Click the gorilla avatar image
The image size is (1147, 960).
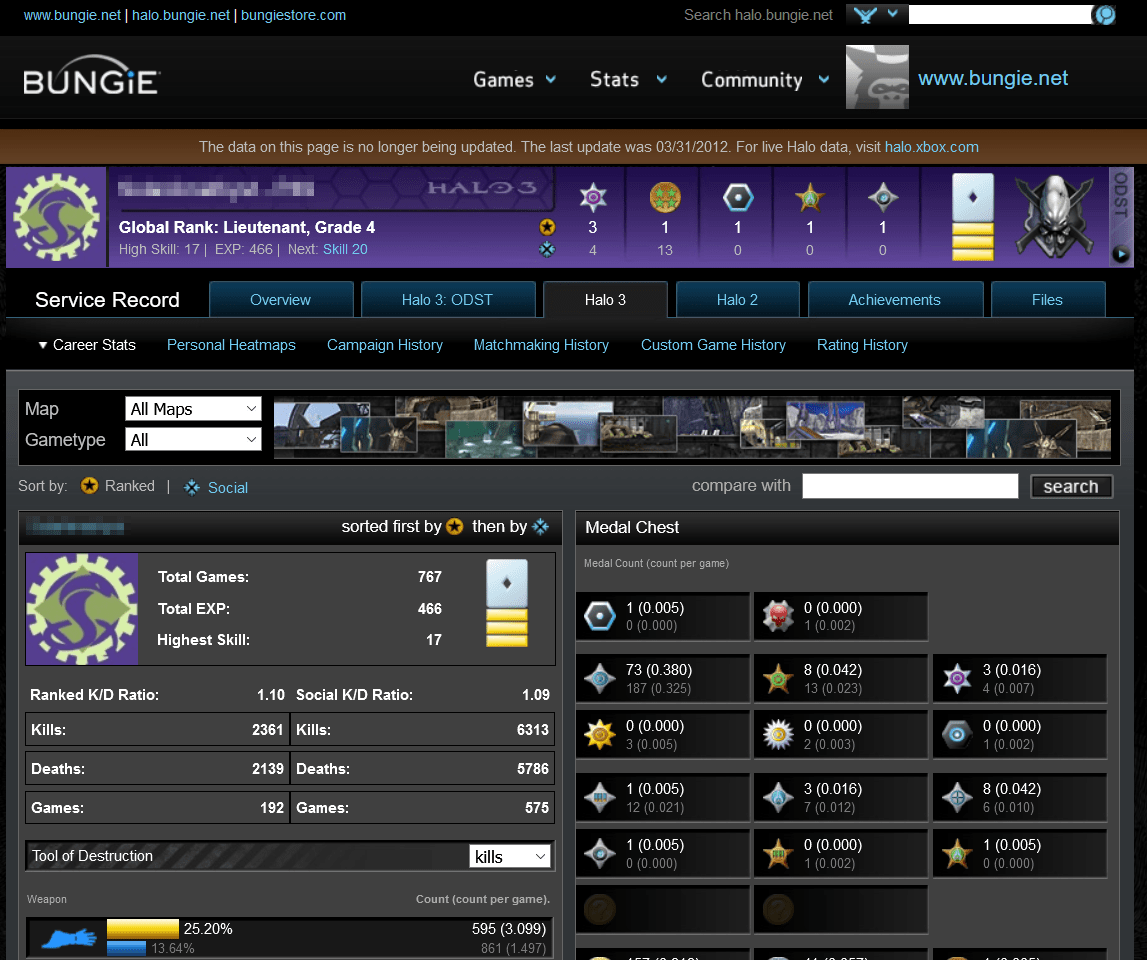877,77
